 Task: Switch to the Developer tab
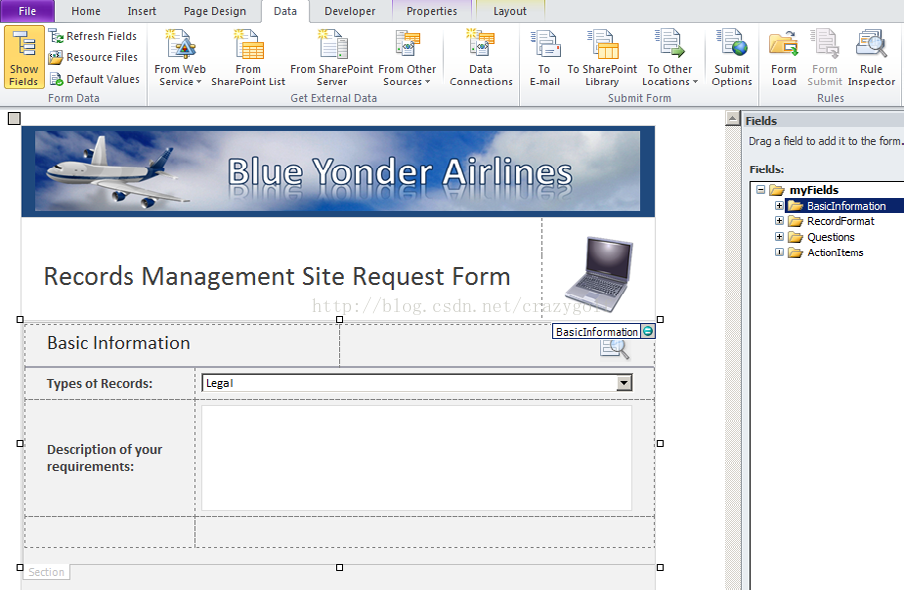(x=349, y=11)
